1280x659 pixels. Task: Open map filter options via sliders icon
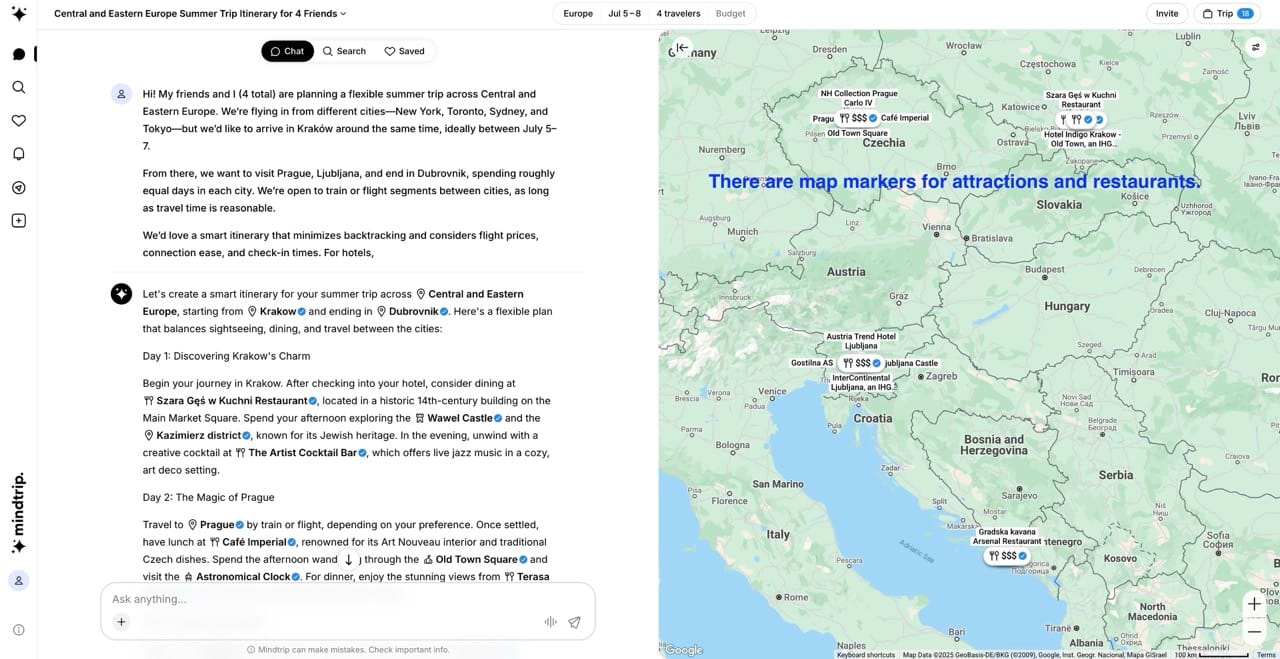(x=1256, y=46)
